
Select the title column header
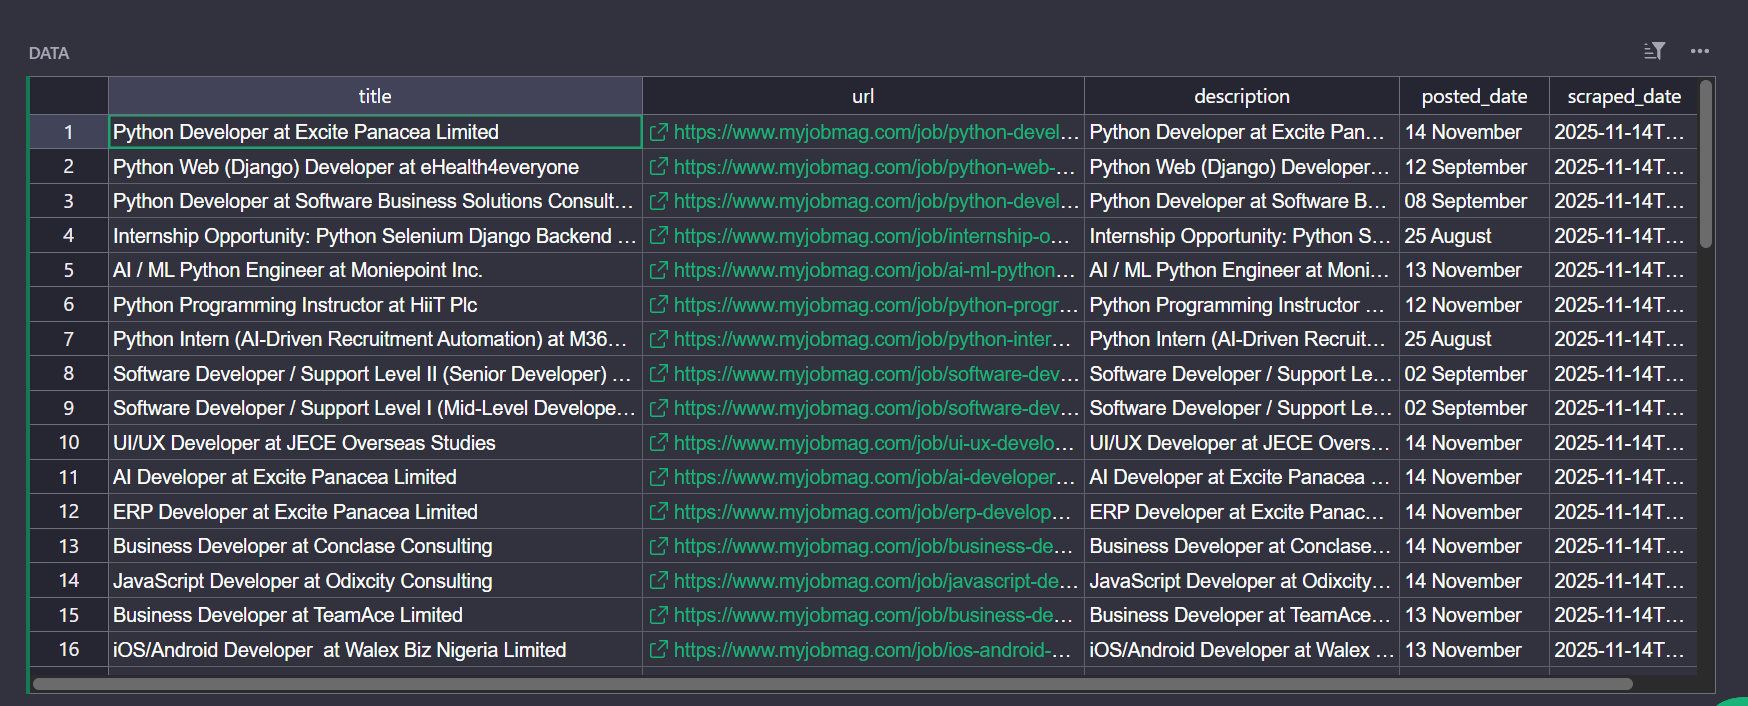coord(375,96)
